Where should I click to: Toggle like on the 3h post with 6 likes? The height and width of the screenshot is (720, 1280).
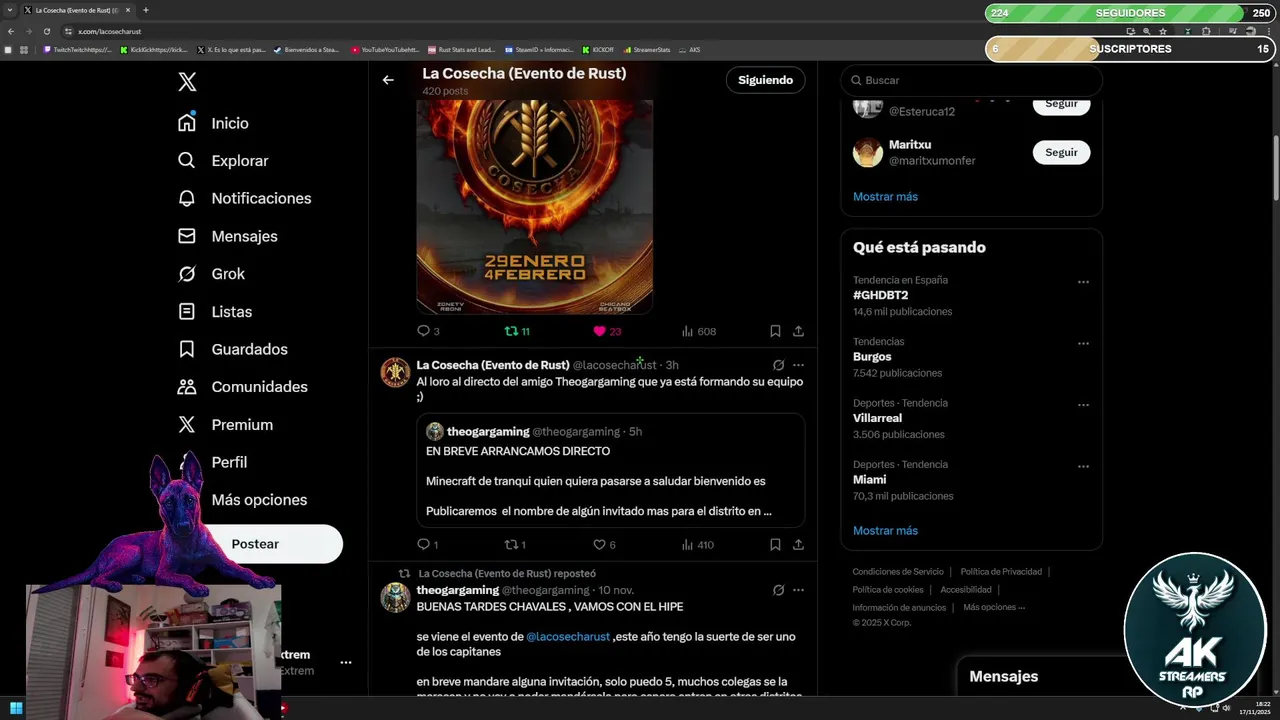coord(599,545)
